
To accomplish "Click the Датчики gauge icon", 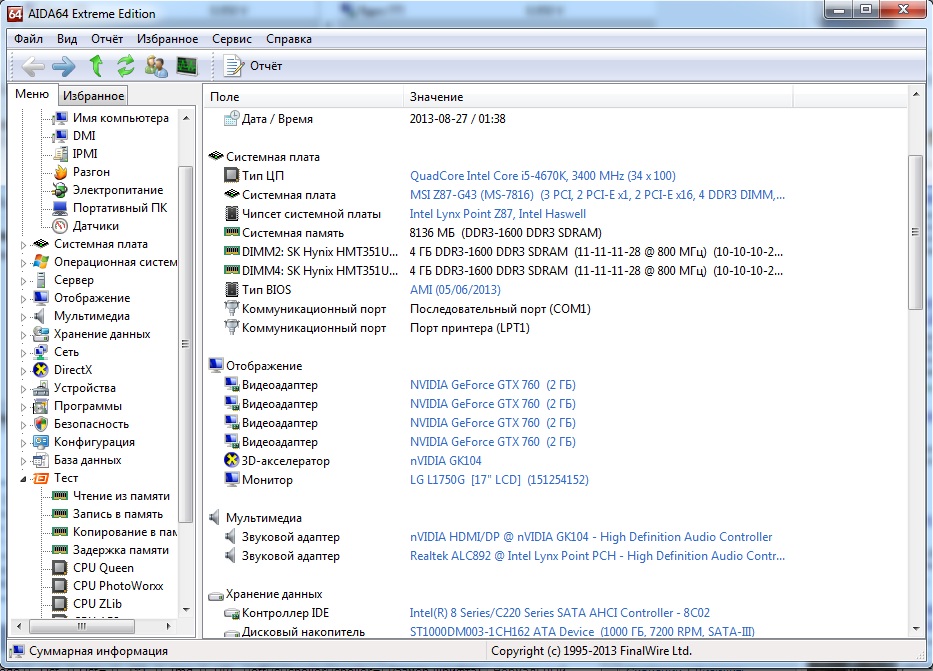I will pos(60,226).
